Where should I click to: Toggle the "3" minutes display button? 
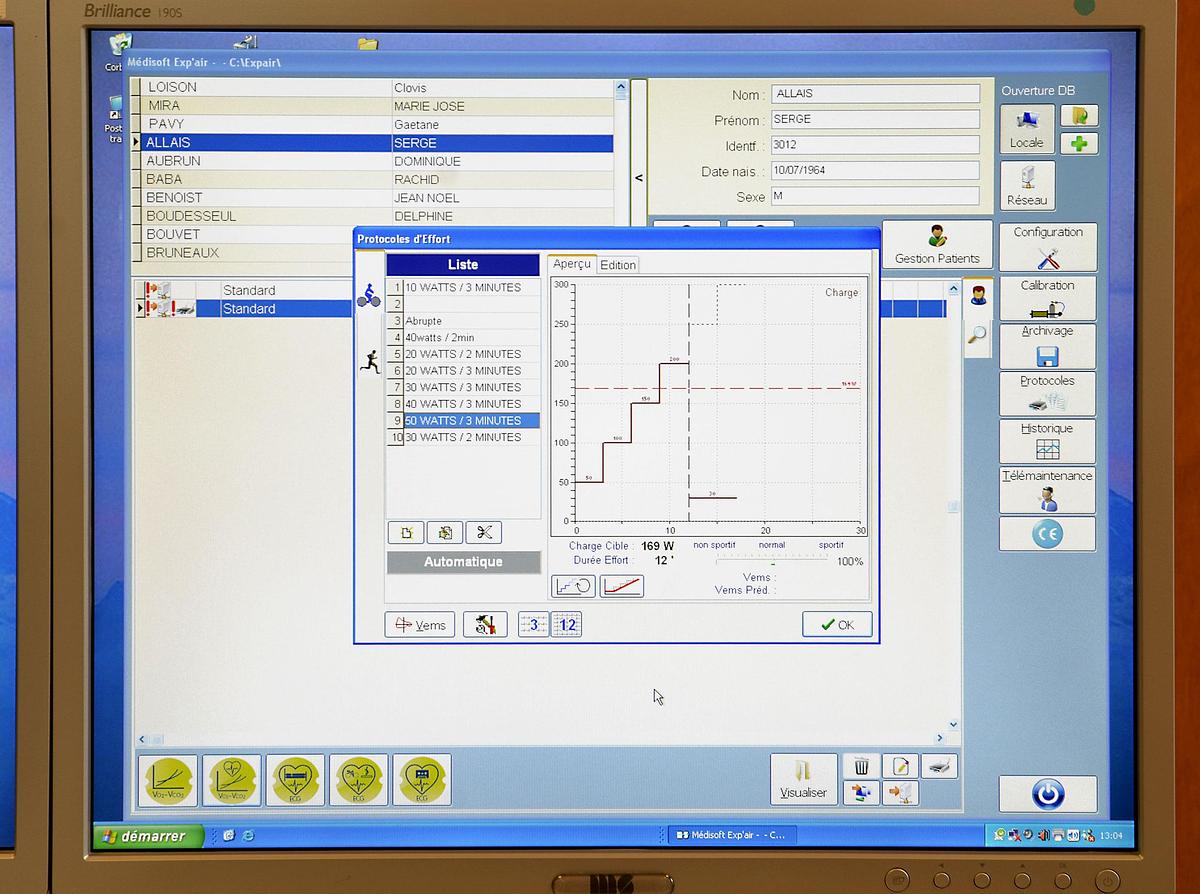click(533, 624)
